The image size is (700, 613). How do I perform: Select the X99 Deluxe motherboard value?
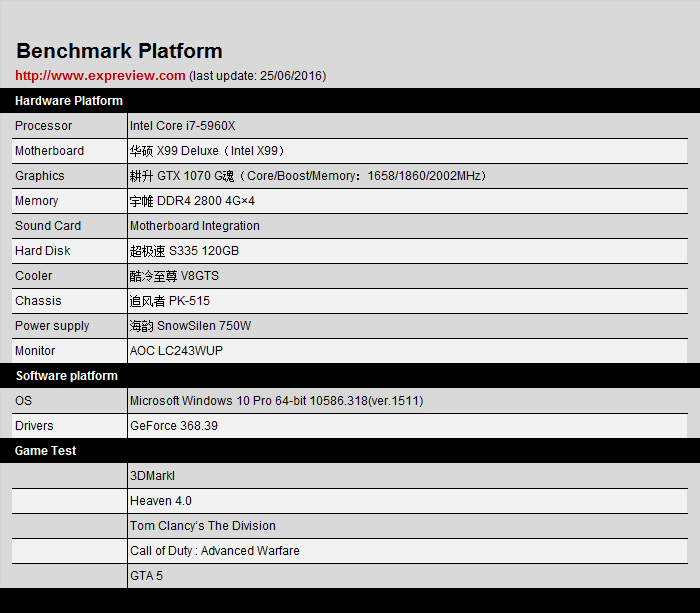207,151
